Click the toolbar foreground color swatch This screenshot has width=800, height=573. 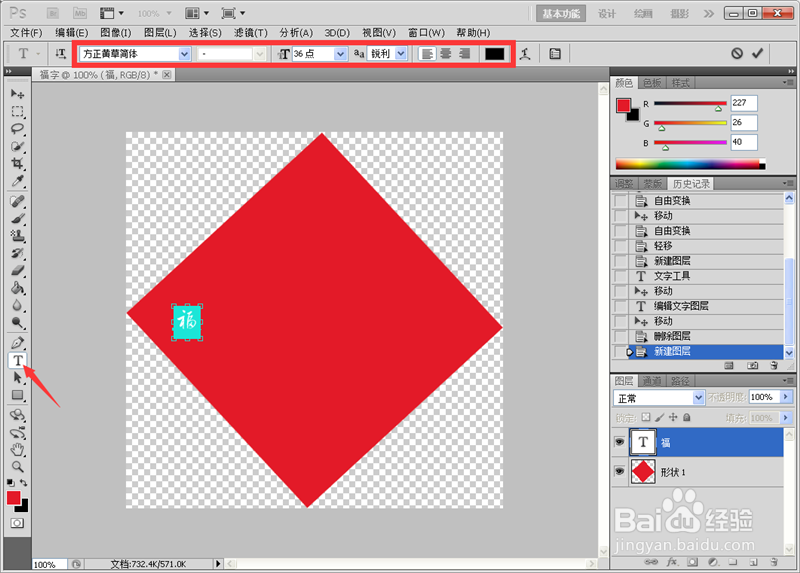[x=14, y=497]
